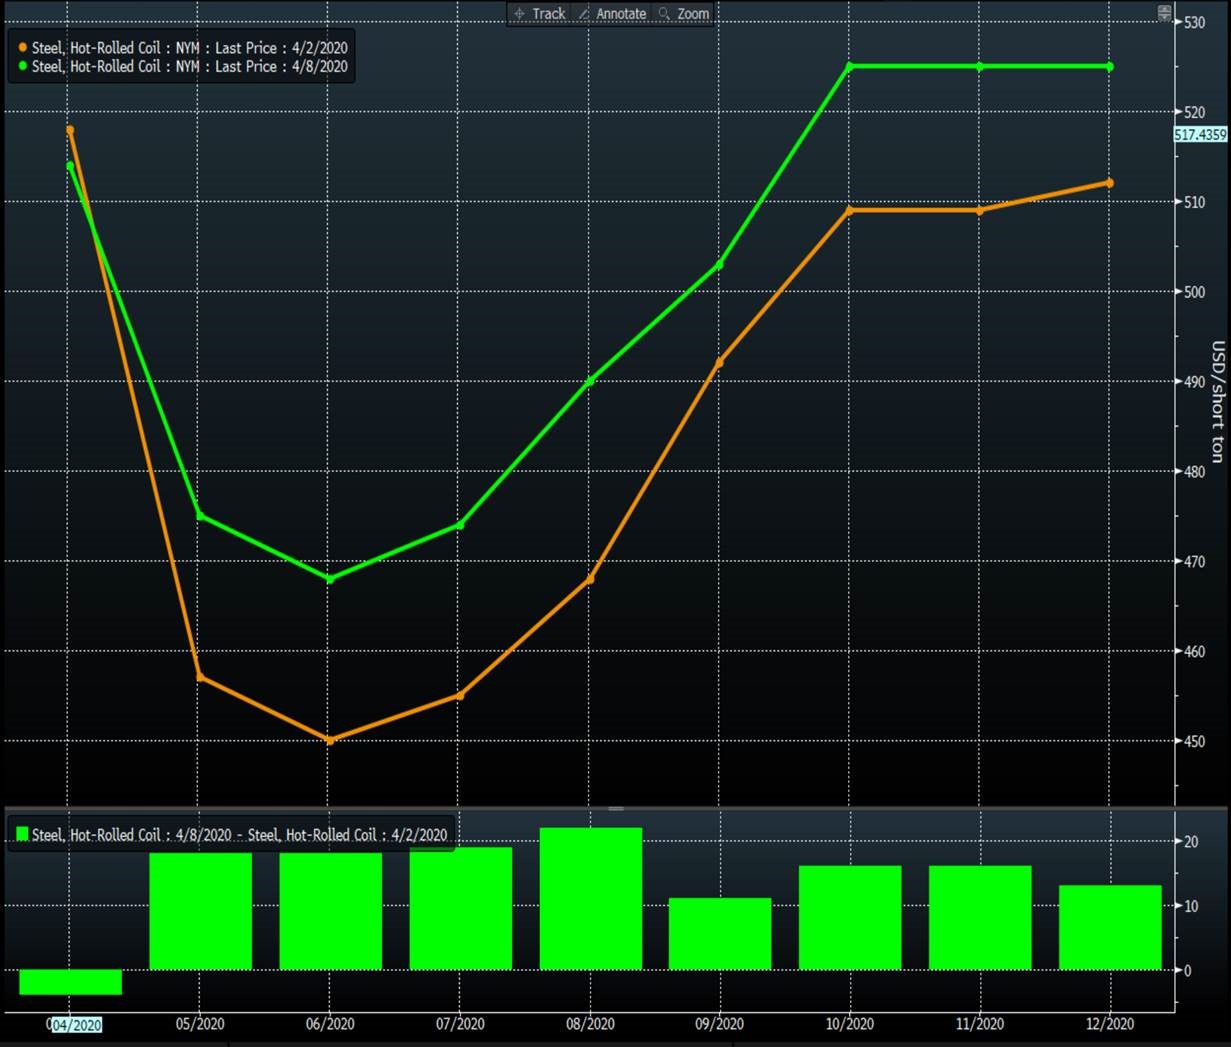Enable the Zoom magnifier tool
Screen dimensions: 1231x1047
pos(684,13)
